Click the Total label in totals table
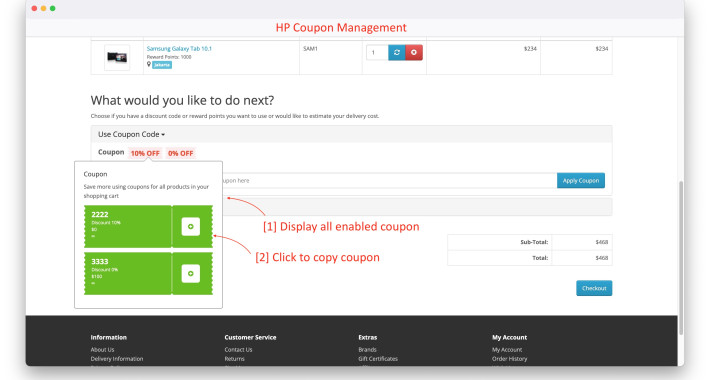 tap(540, 258)
